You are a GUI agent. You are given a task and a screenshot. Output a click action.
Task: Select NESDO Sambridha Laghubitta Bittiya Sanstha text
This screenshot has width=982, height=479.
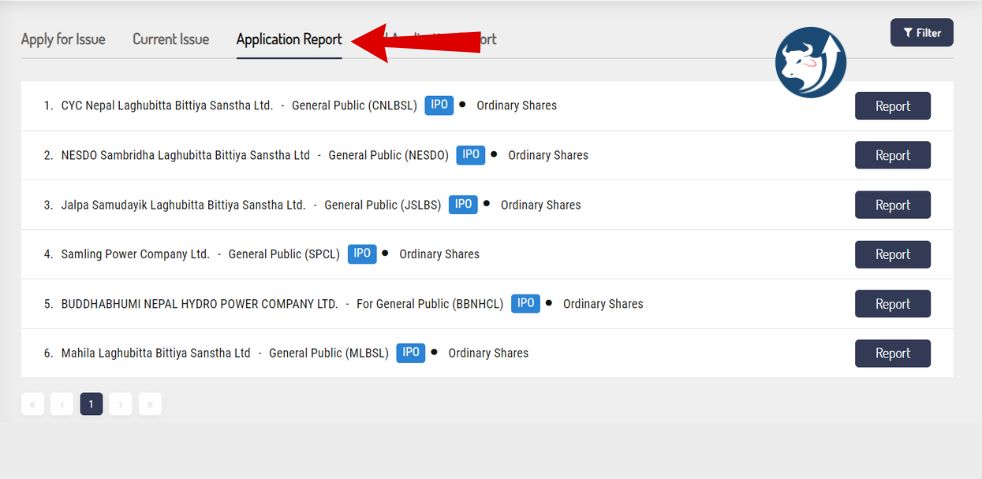coord(185,155)
